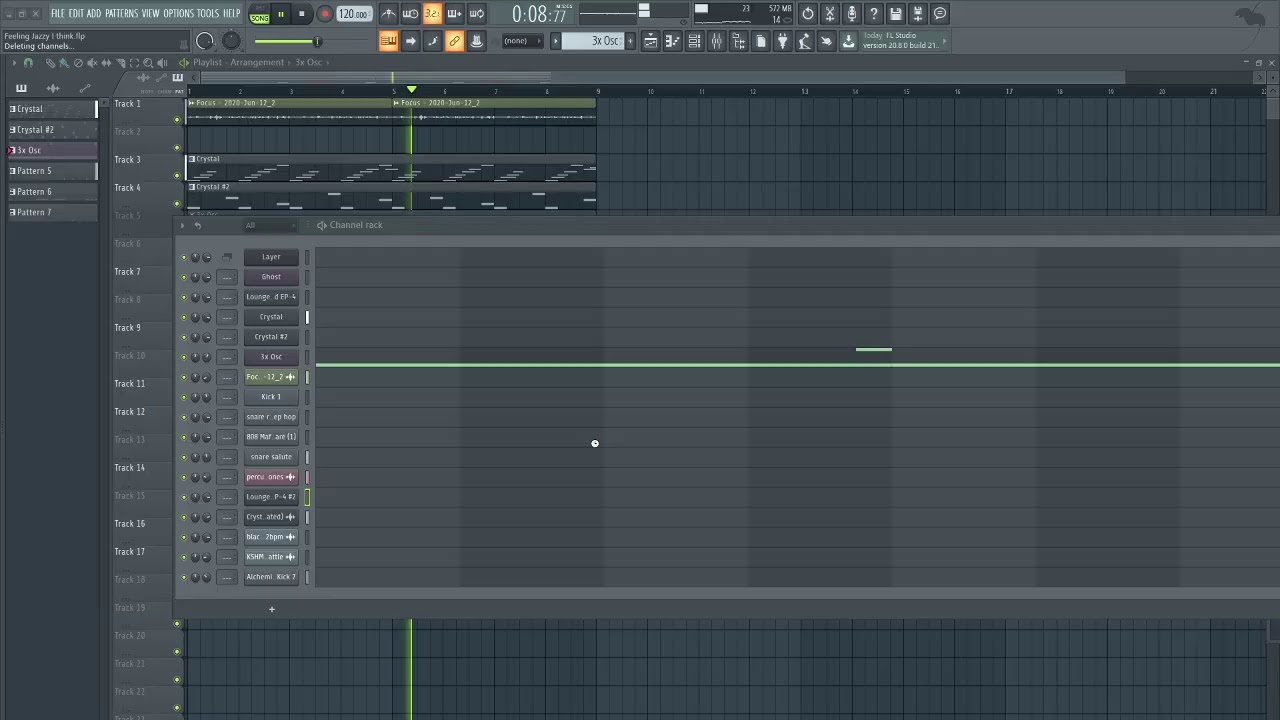The image size is (1280, 720).
Task: Toggle PAT/SONG mode switch
Action: pos(259,14)
